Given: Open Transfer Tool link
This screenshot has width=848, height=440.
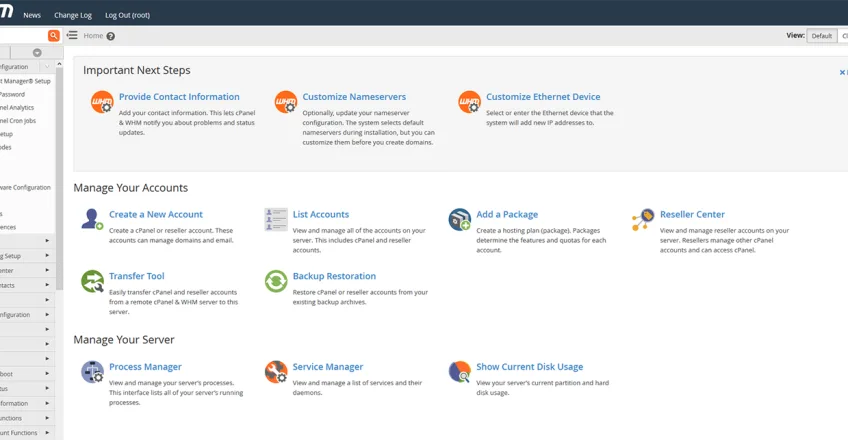Looking at the screenshot, I should pyautogui.click(x=136, y=276).
